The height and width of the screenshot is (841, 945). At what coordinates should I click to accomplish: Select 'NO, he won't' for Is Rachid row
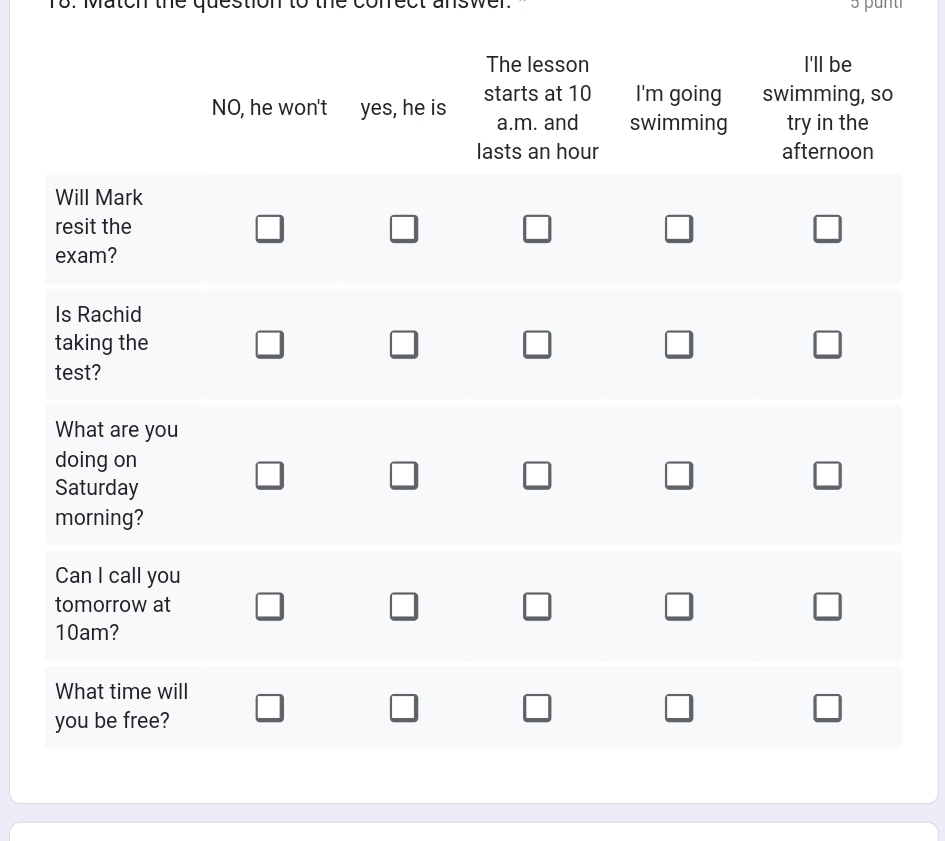pos(269,345)
